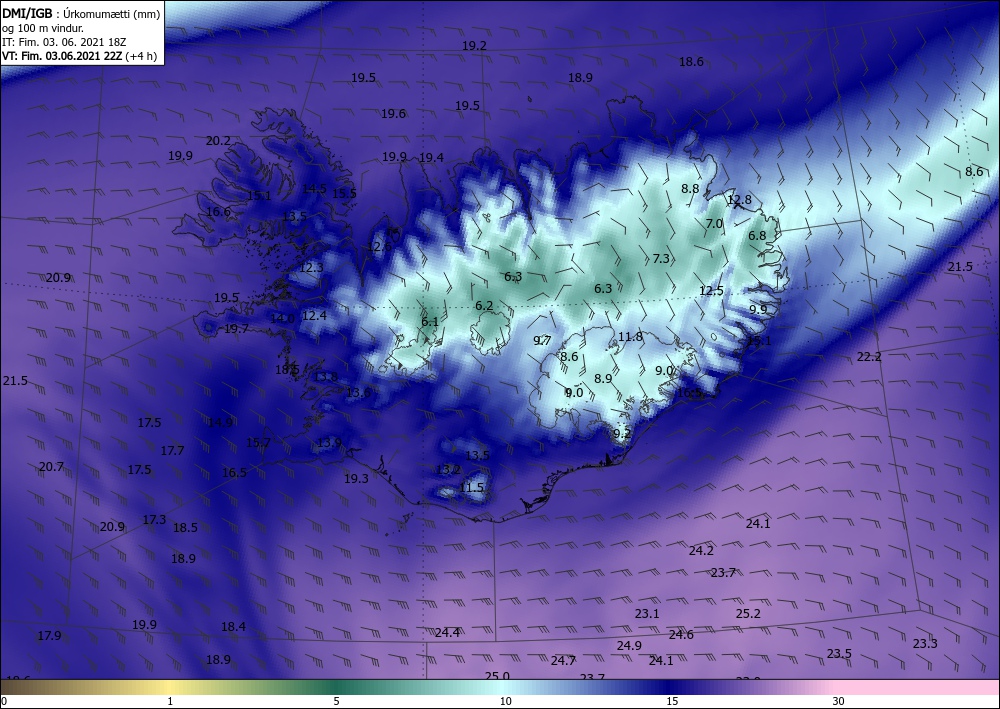Click the '24.4' value at bottom center

click(x=447, y=633)
